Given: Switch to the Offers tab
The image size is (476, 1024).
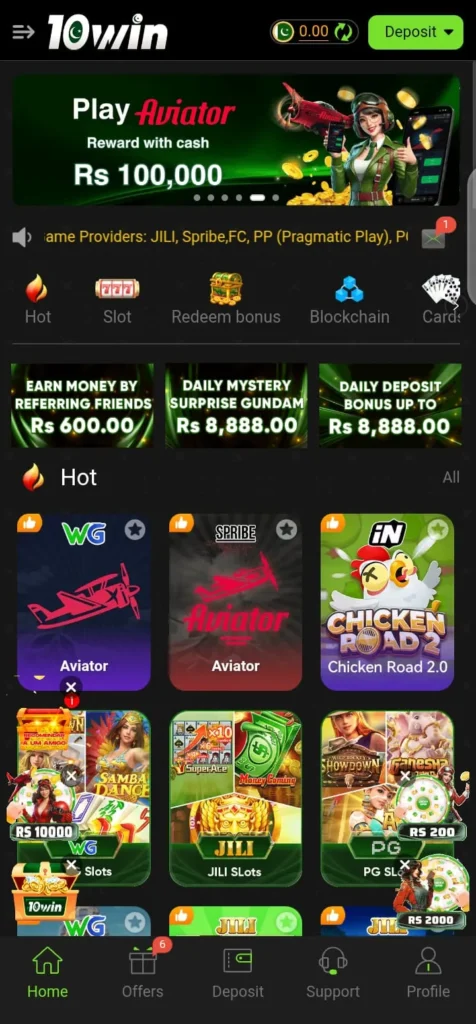Looking at the screenshot, I should pyautogui.click(x=142, y=972).
